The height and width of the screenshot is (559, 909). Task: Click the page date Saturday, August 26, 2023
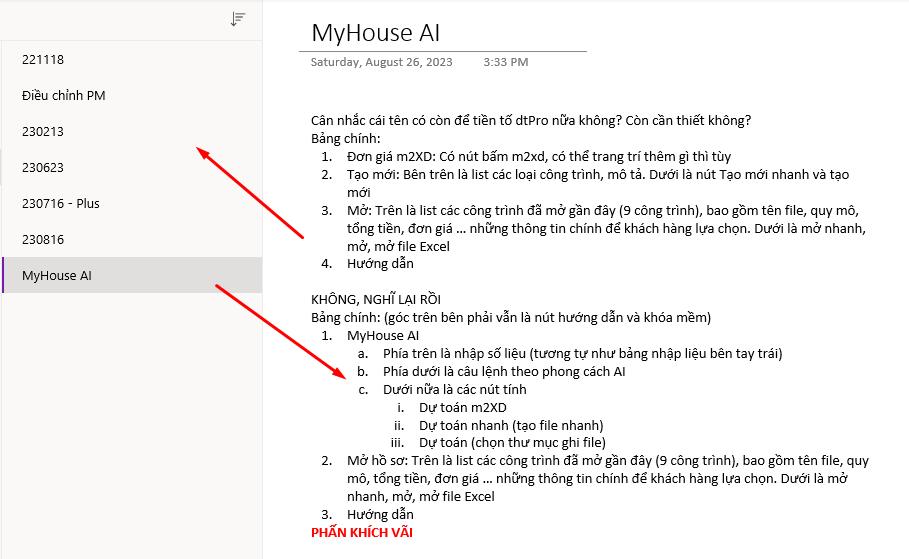381,62
